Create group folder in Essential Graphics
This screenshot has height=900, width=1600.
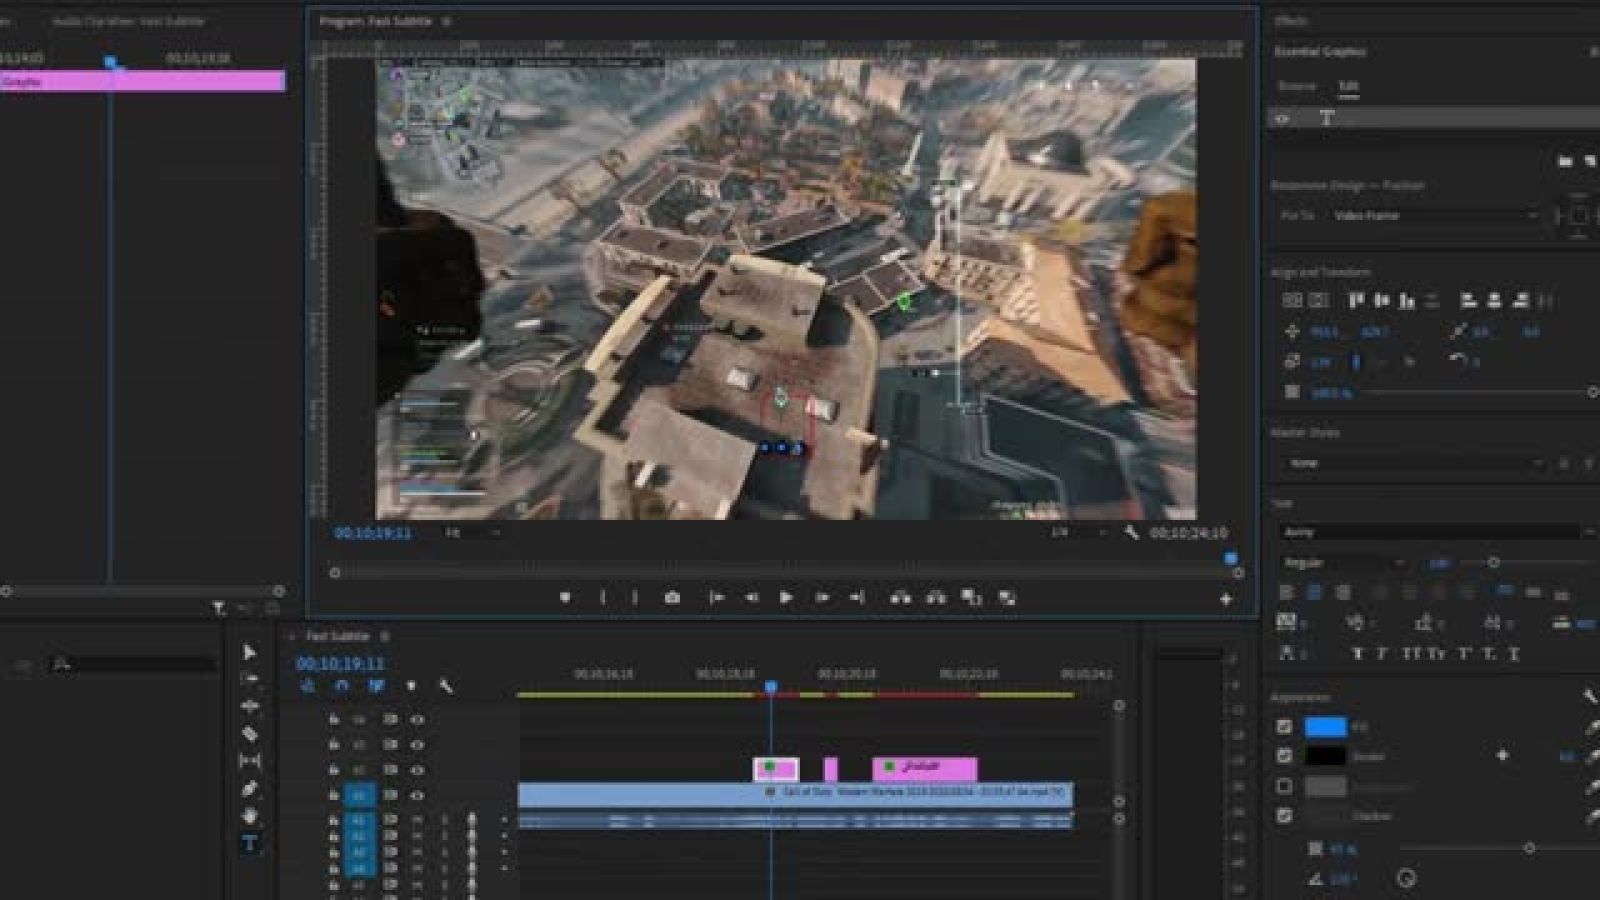pos(1565,160)
